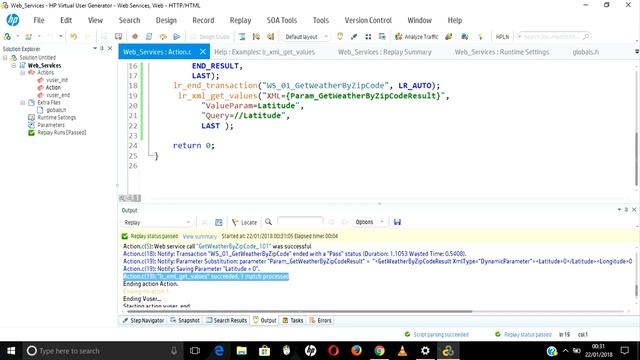Click the first icon right of Analyze Traffic
640x360 pixels.
tap(449, 37)
